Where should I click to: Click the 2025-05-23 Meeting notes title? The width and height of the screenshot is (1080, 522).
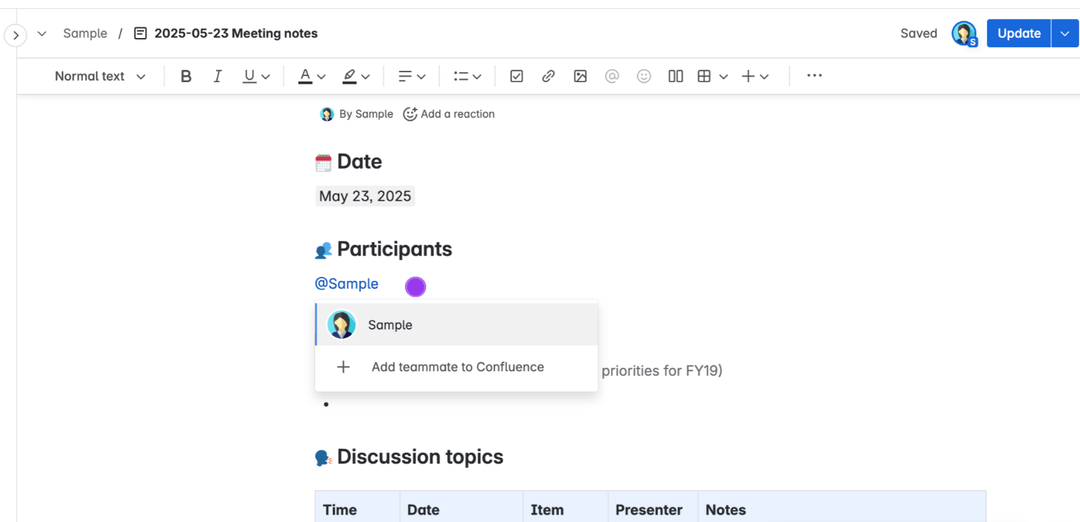pos(236,33)
